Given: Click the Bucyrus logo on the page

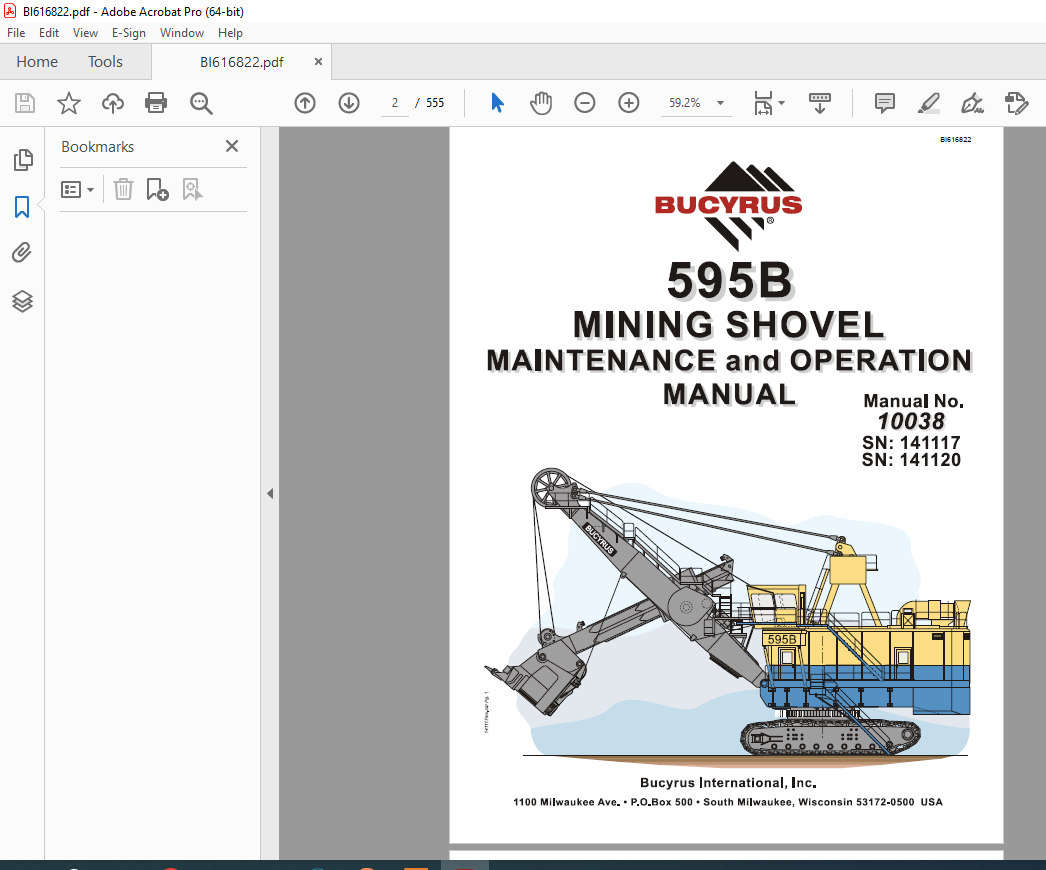Looking at the screenshot, I should pyautogui.click(x=728, y=205).
